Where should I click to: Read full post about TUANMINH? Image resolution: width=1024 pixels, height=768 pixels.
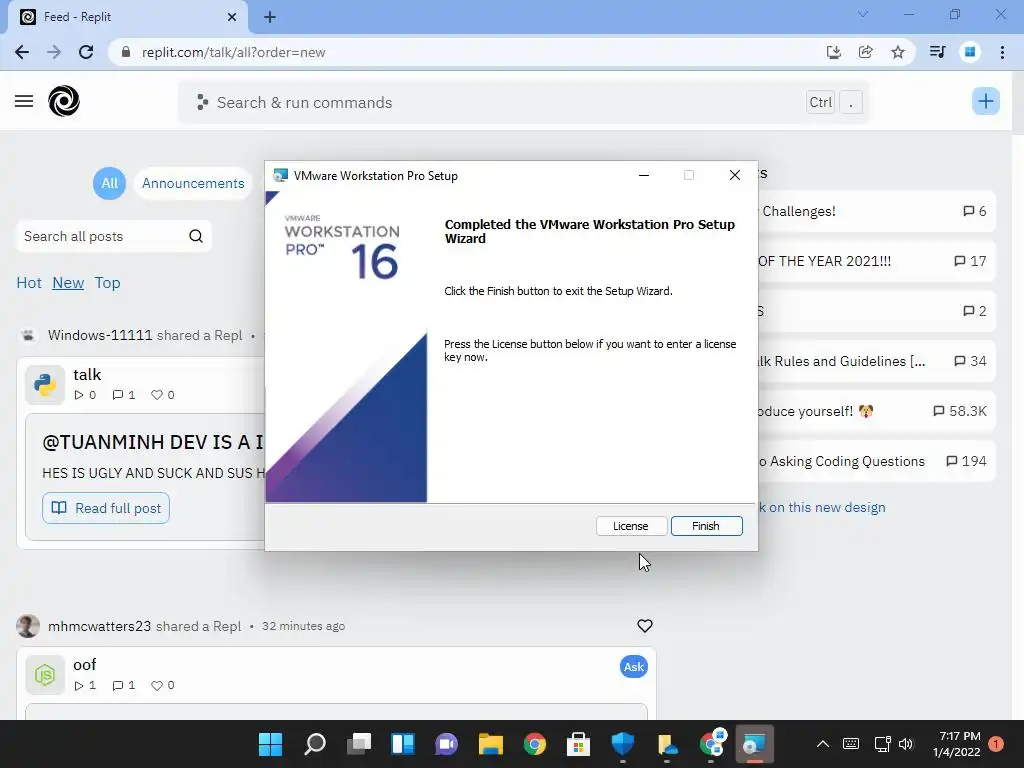tap(106, 508)
